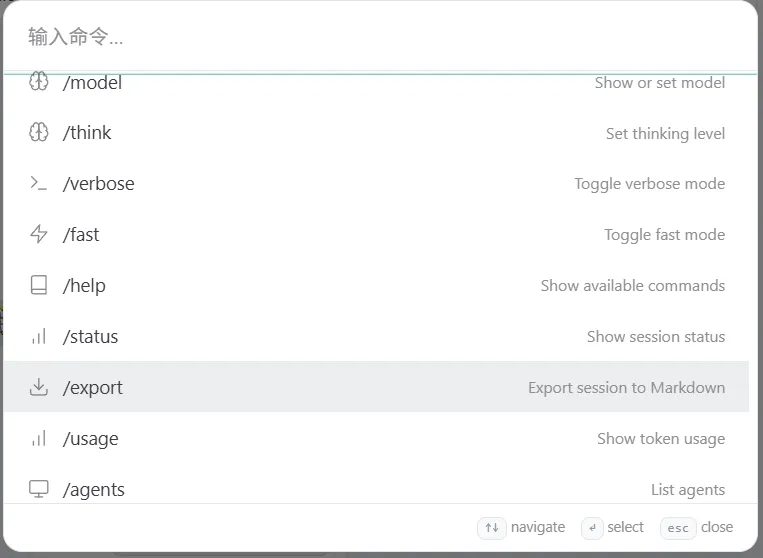
Task: Choose the /think command
Action: [x=88, y=133]
